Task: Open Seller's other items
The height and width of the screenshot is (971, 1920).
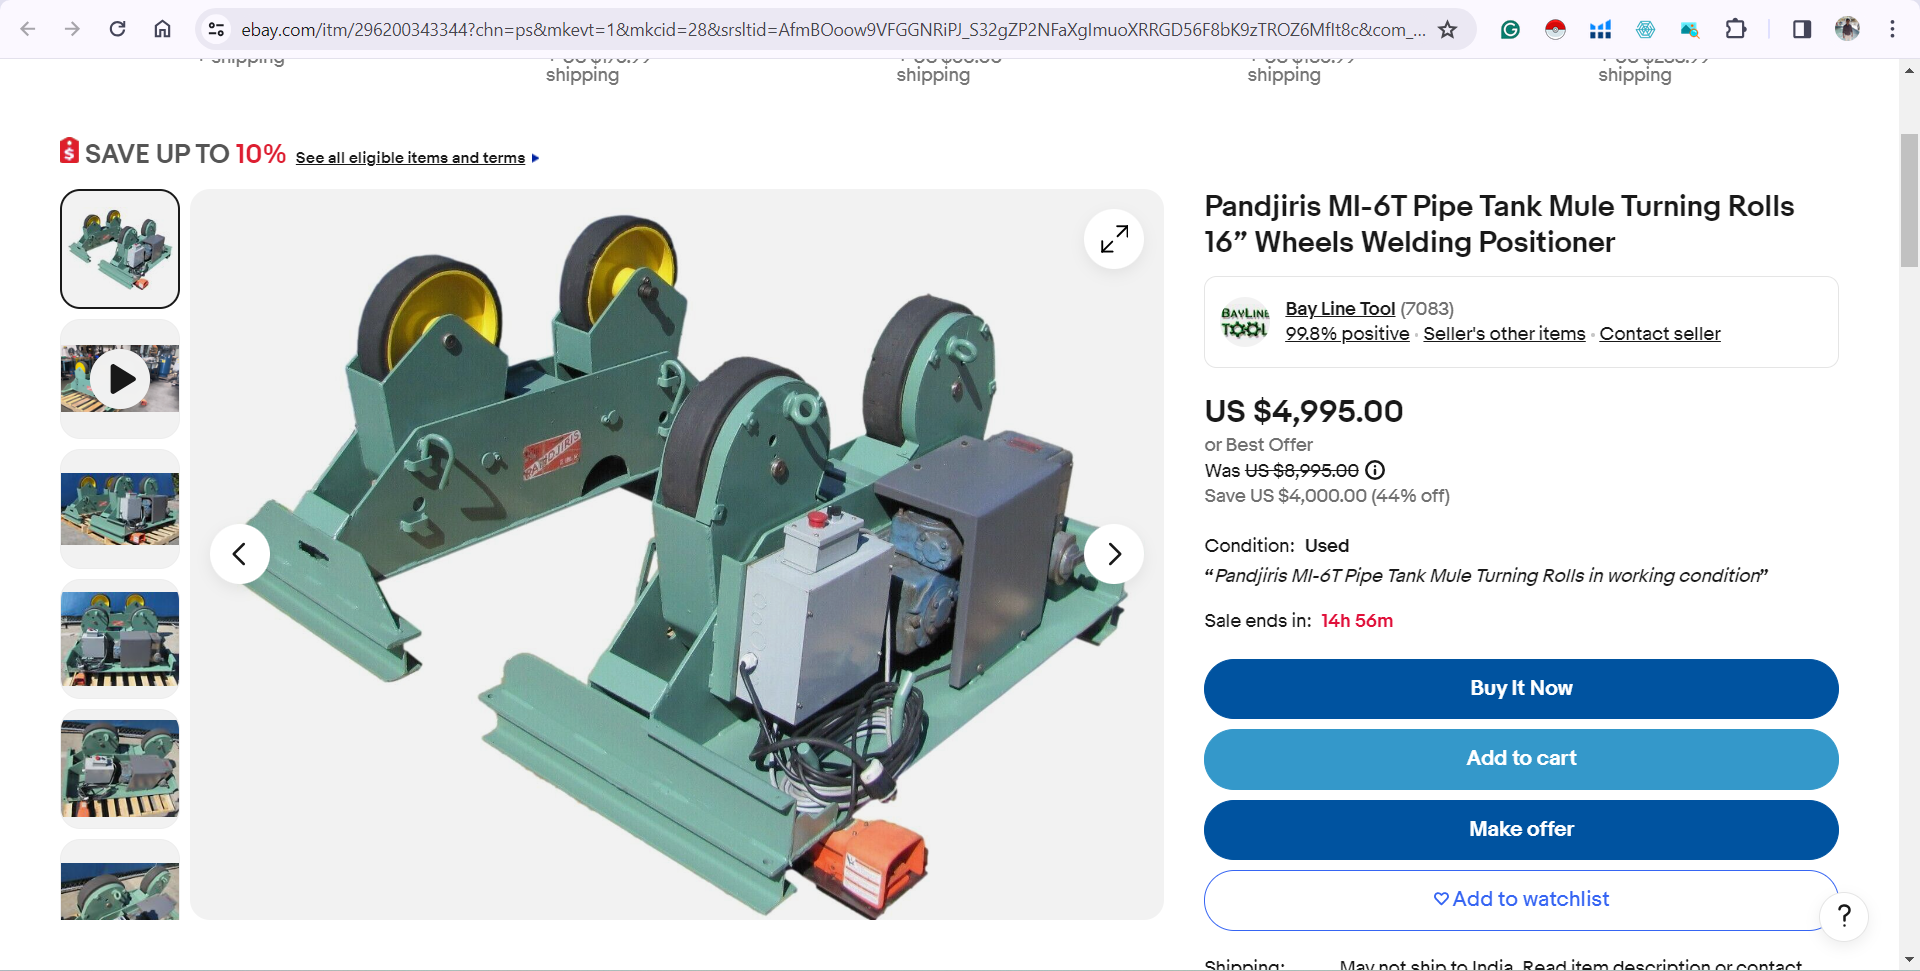Action: click(1504, 334)
